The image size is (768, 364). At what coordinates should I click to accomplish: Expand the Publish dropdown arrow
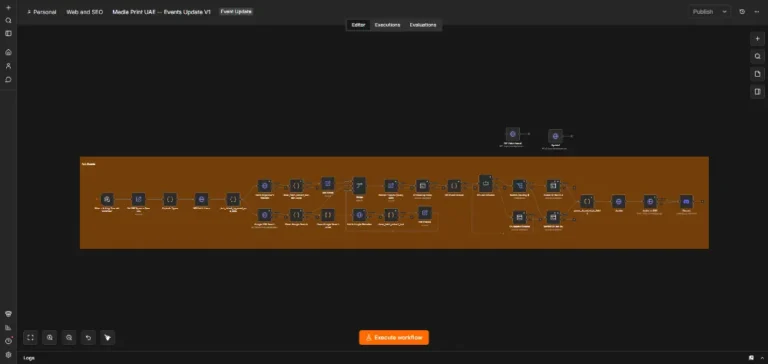(724, 12)
